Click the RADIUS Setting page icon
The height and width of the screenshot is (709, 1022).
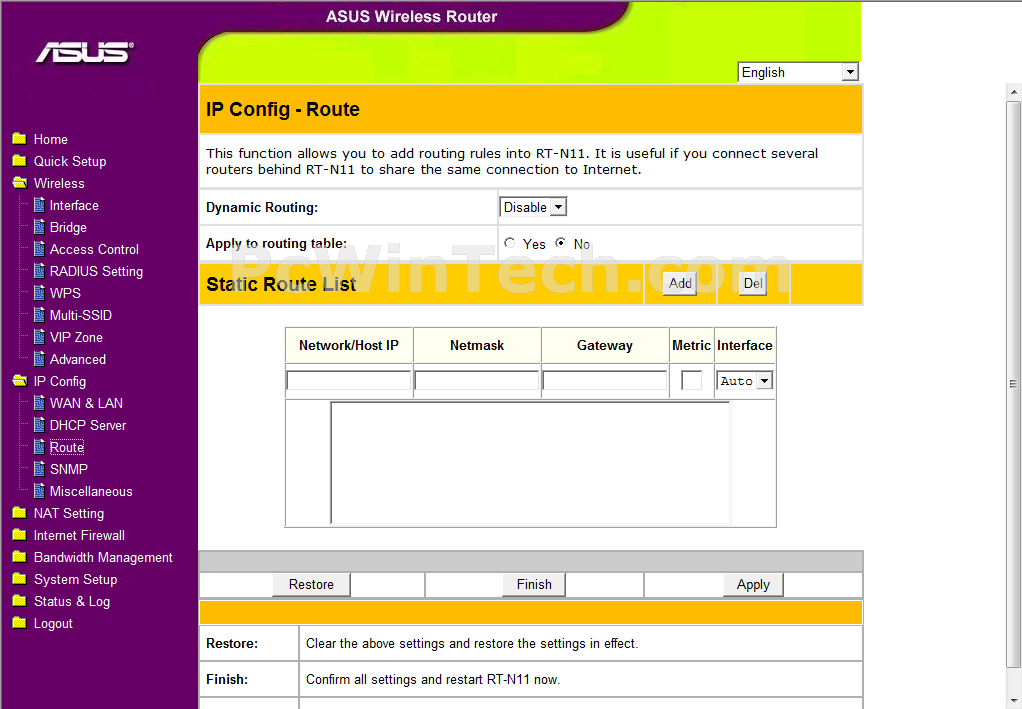tap(39, 271)
